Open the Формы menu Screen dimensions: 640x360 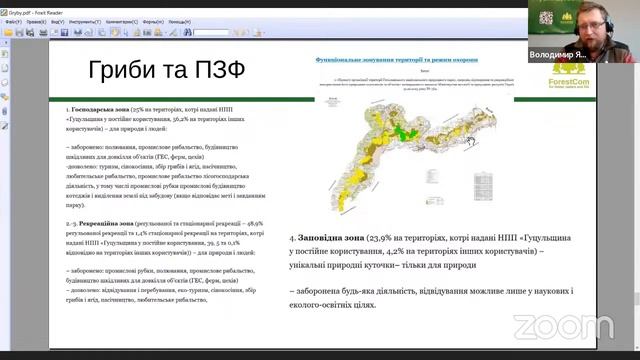click(x=153, y=22)
